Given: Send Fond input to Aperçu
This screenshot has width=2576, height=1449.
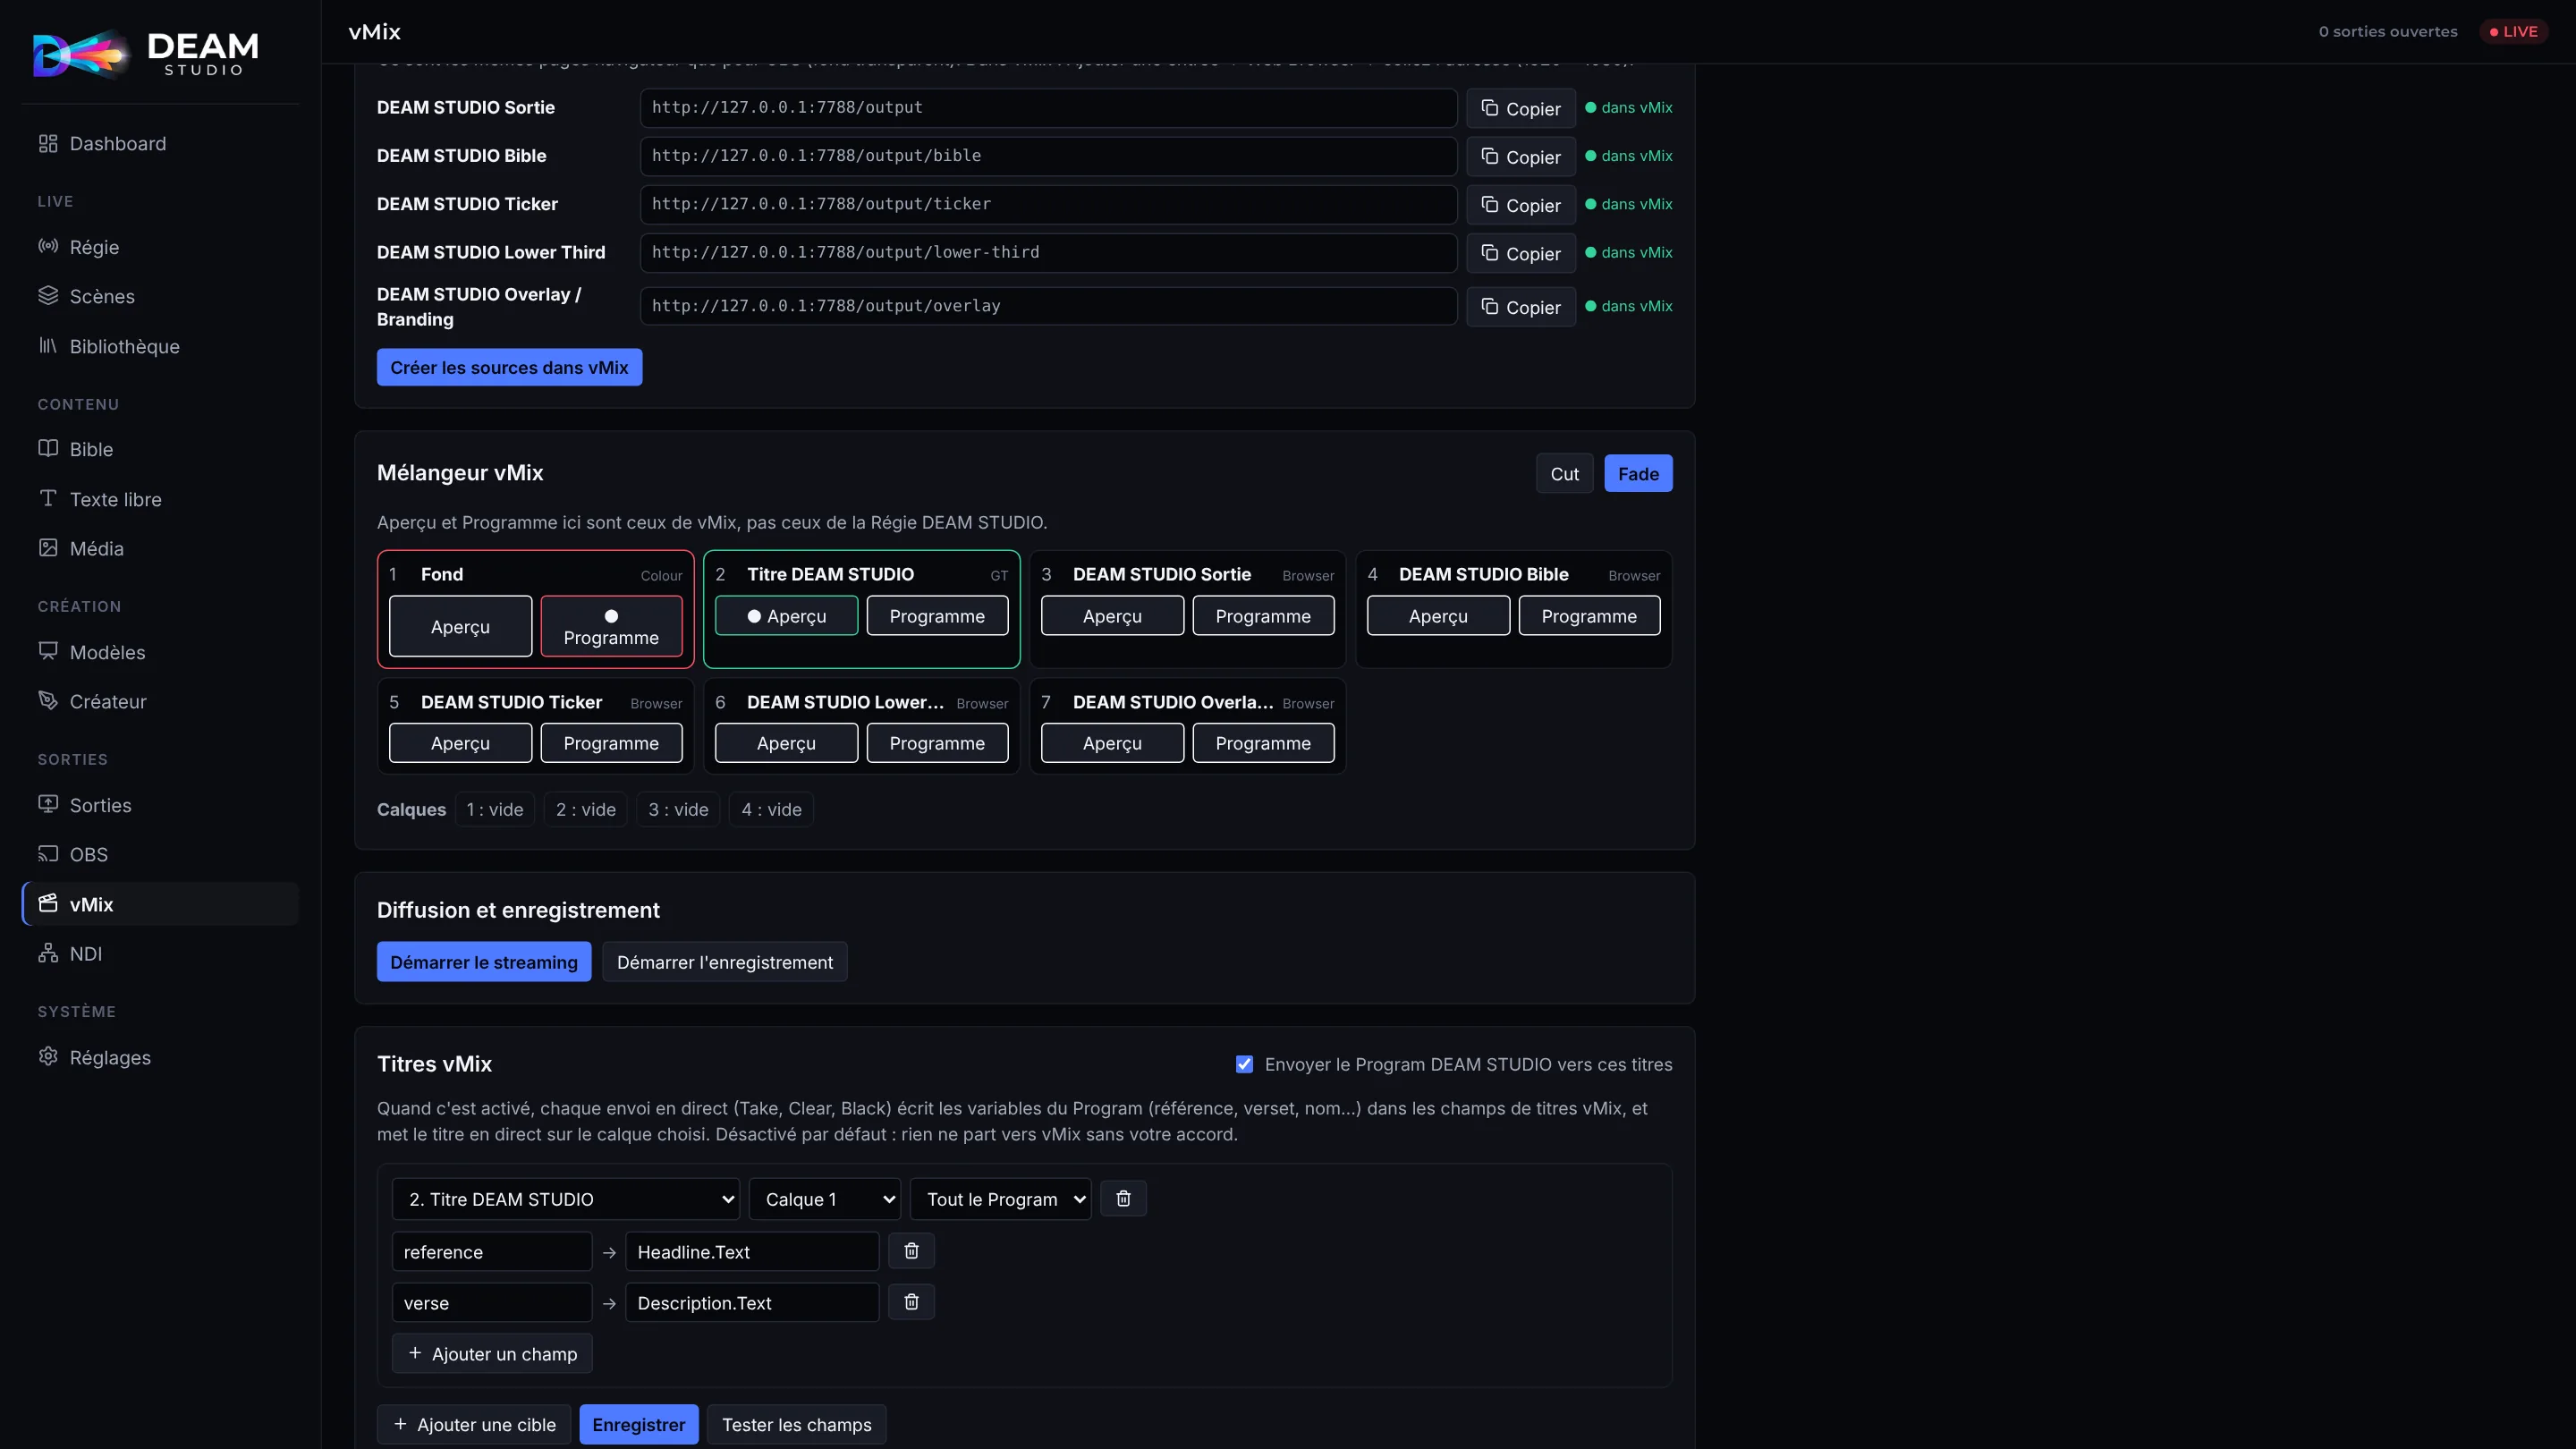Looking at the screenshot, I should coord(460,627).
